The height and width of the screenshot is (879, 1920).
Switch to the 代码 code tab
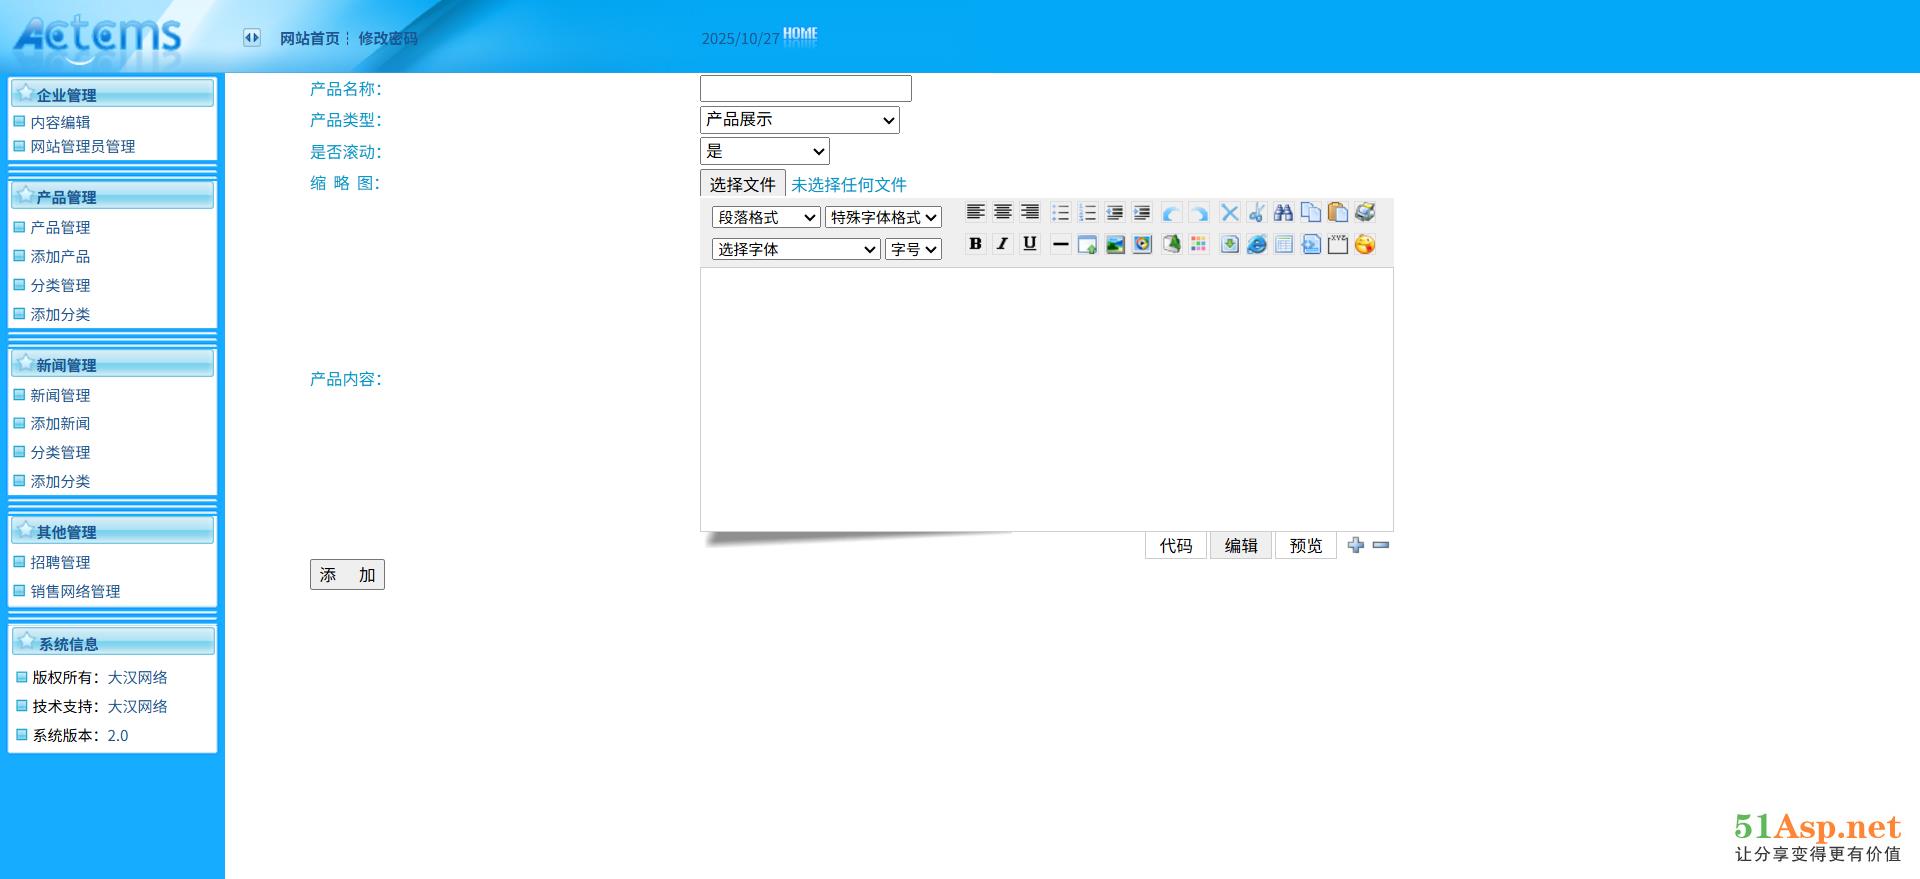point(1175,546)
